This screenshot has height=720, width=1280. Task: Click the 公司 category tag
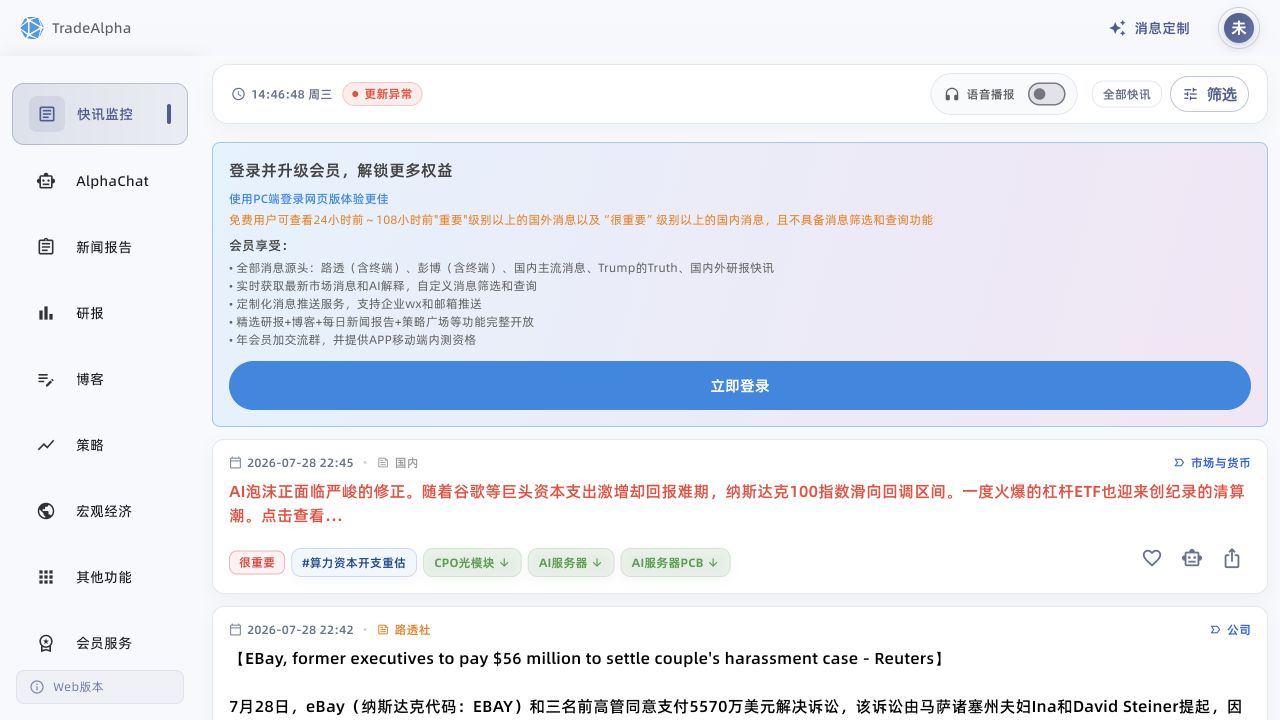(x=1231, y=630)
